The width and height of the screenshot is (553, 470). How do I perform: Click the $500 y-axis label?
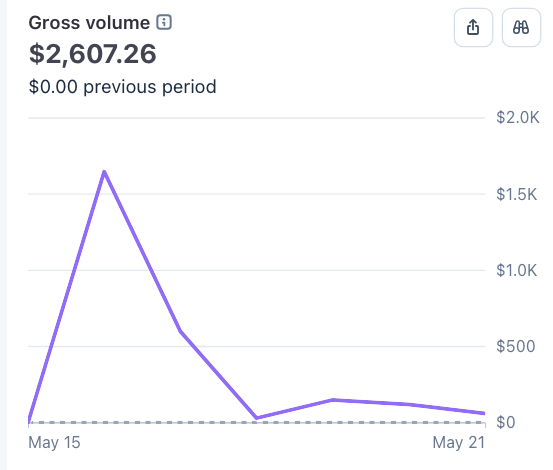click(x=516, y=346)
